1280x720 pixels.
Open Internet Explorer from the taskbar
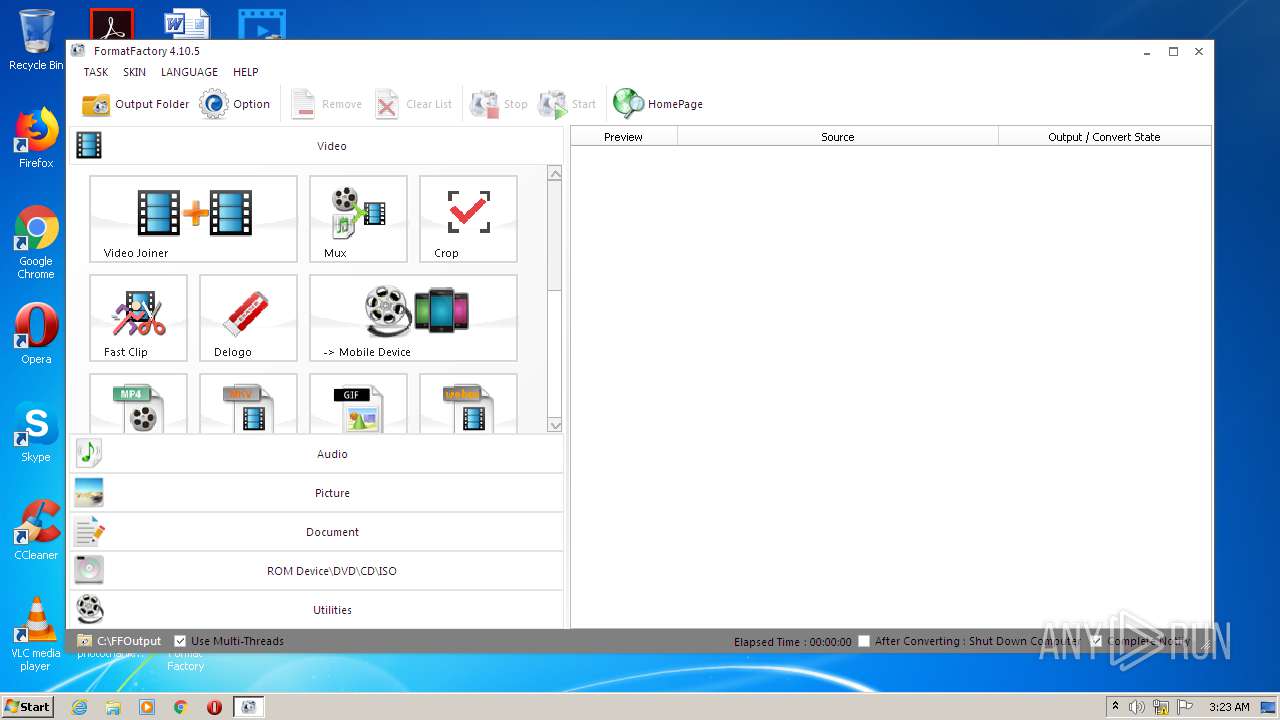(x=79, y=707)
